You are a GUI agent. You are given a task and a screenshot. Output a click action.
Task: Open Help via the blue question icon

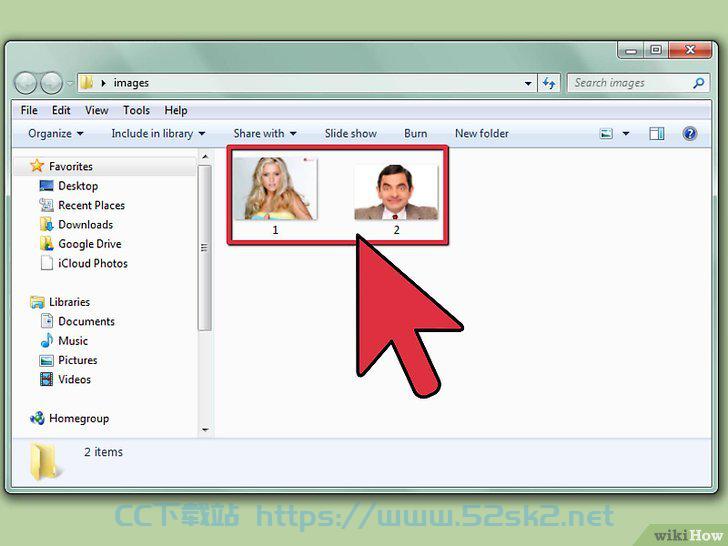(x=690, y=134)
